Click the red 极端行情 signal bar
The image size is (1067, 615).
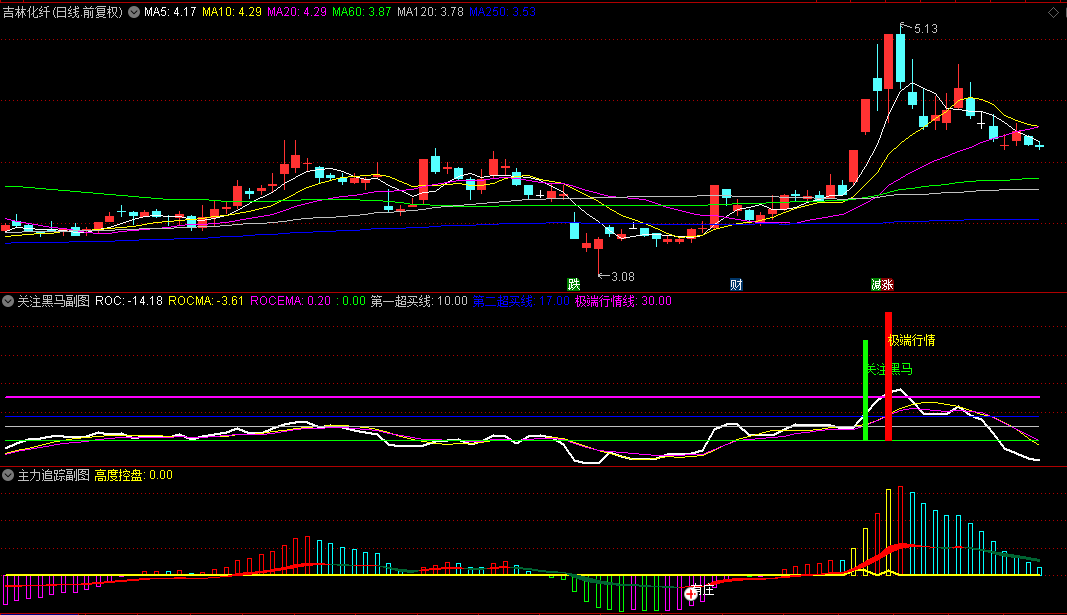(888, 376)
